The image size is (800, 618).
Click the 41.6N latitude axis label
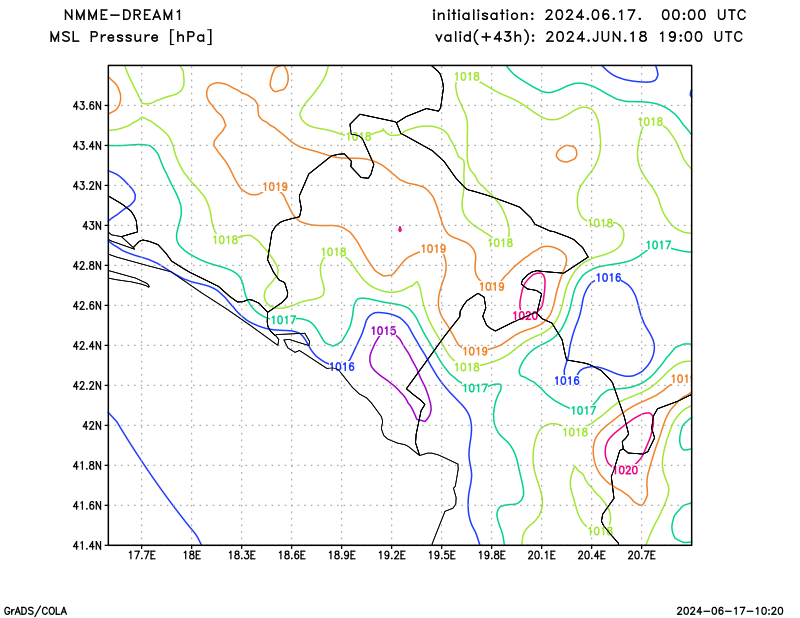[x=87, y=506]
